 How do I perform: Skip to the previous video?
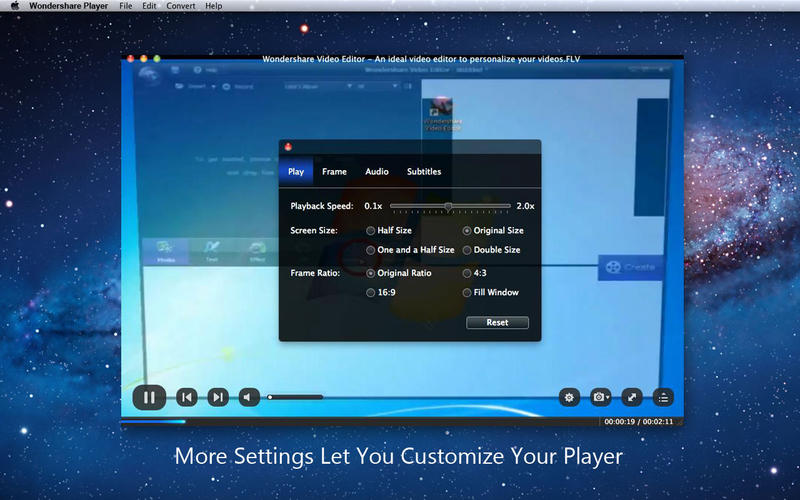point(186,397)
